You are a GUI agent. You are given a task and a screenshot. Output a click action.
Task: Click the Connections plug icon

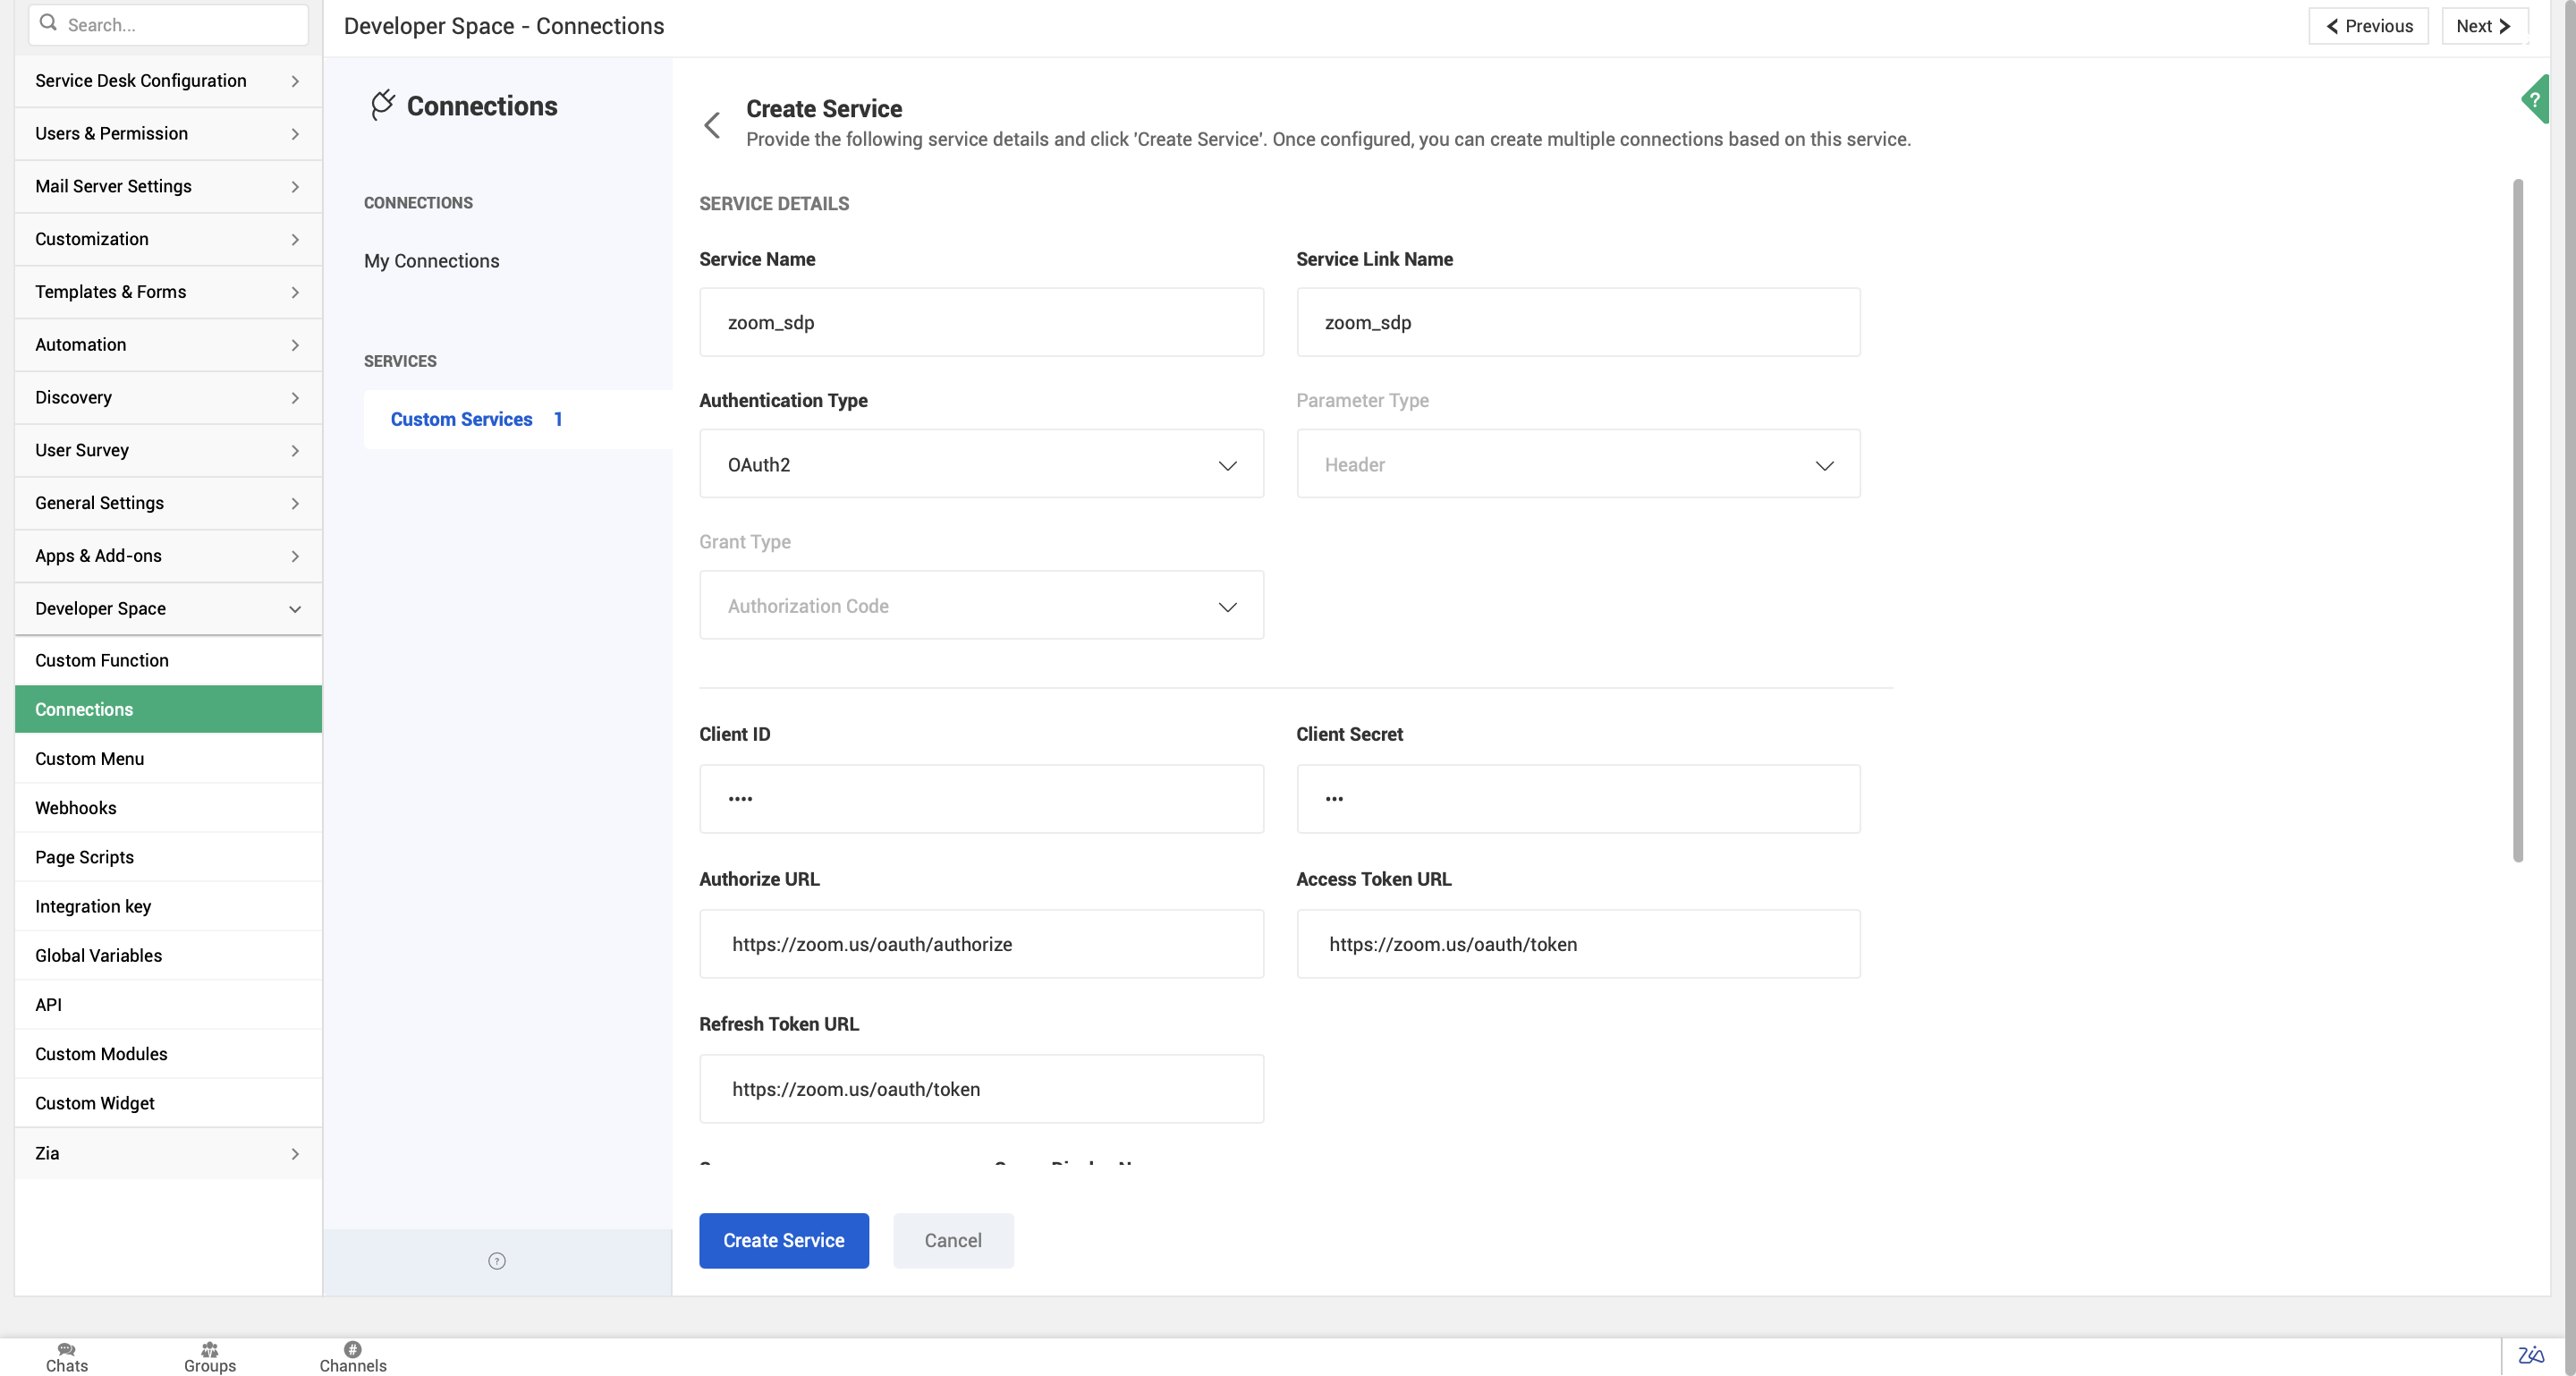tap(382, 105)
